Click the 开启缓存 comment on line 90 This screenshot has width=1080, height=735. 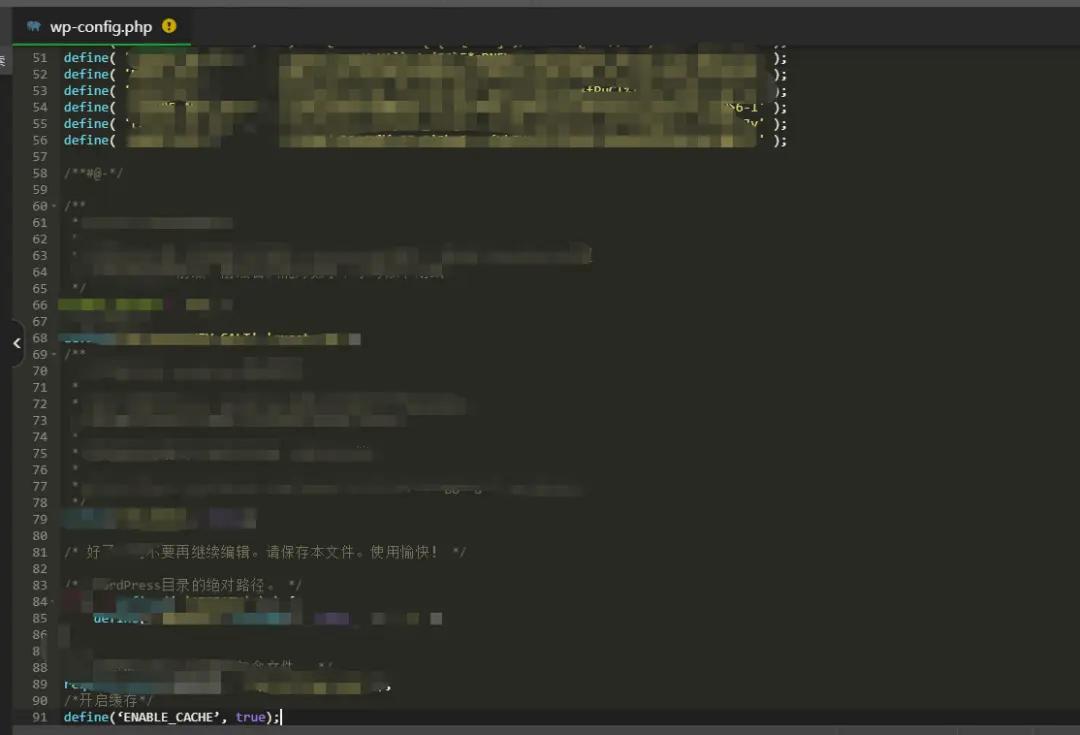[108, 701]
